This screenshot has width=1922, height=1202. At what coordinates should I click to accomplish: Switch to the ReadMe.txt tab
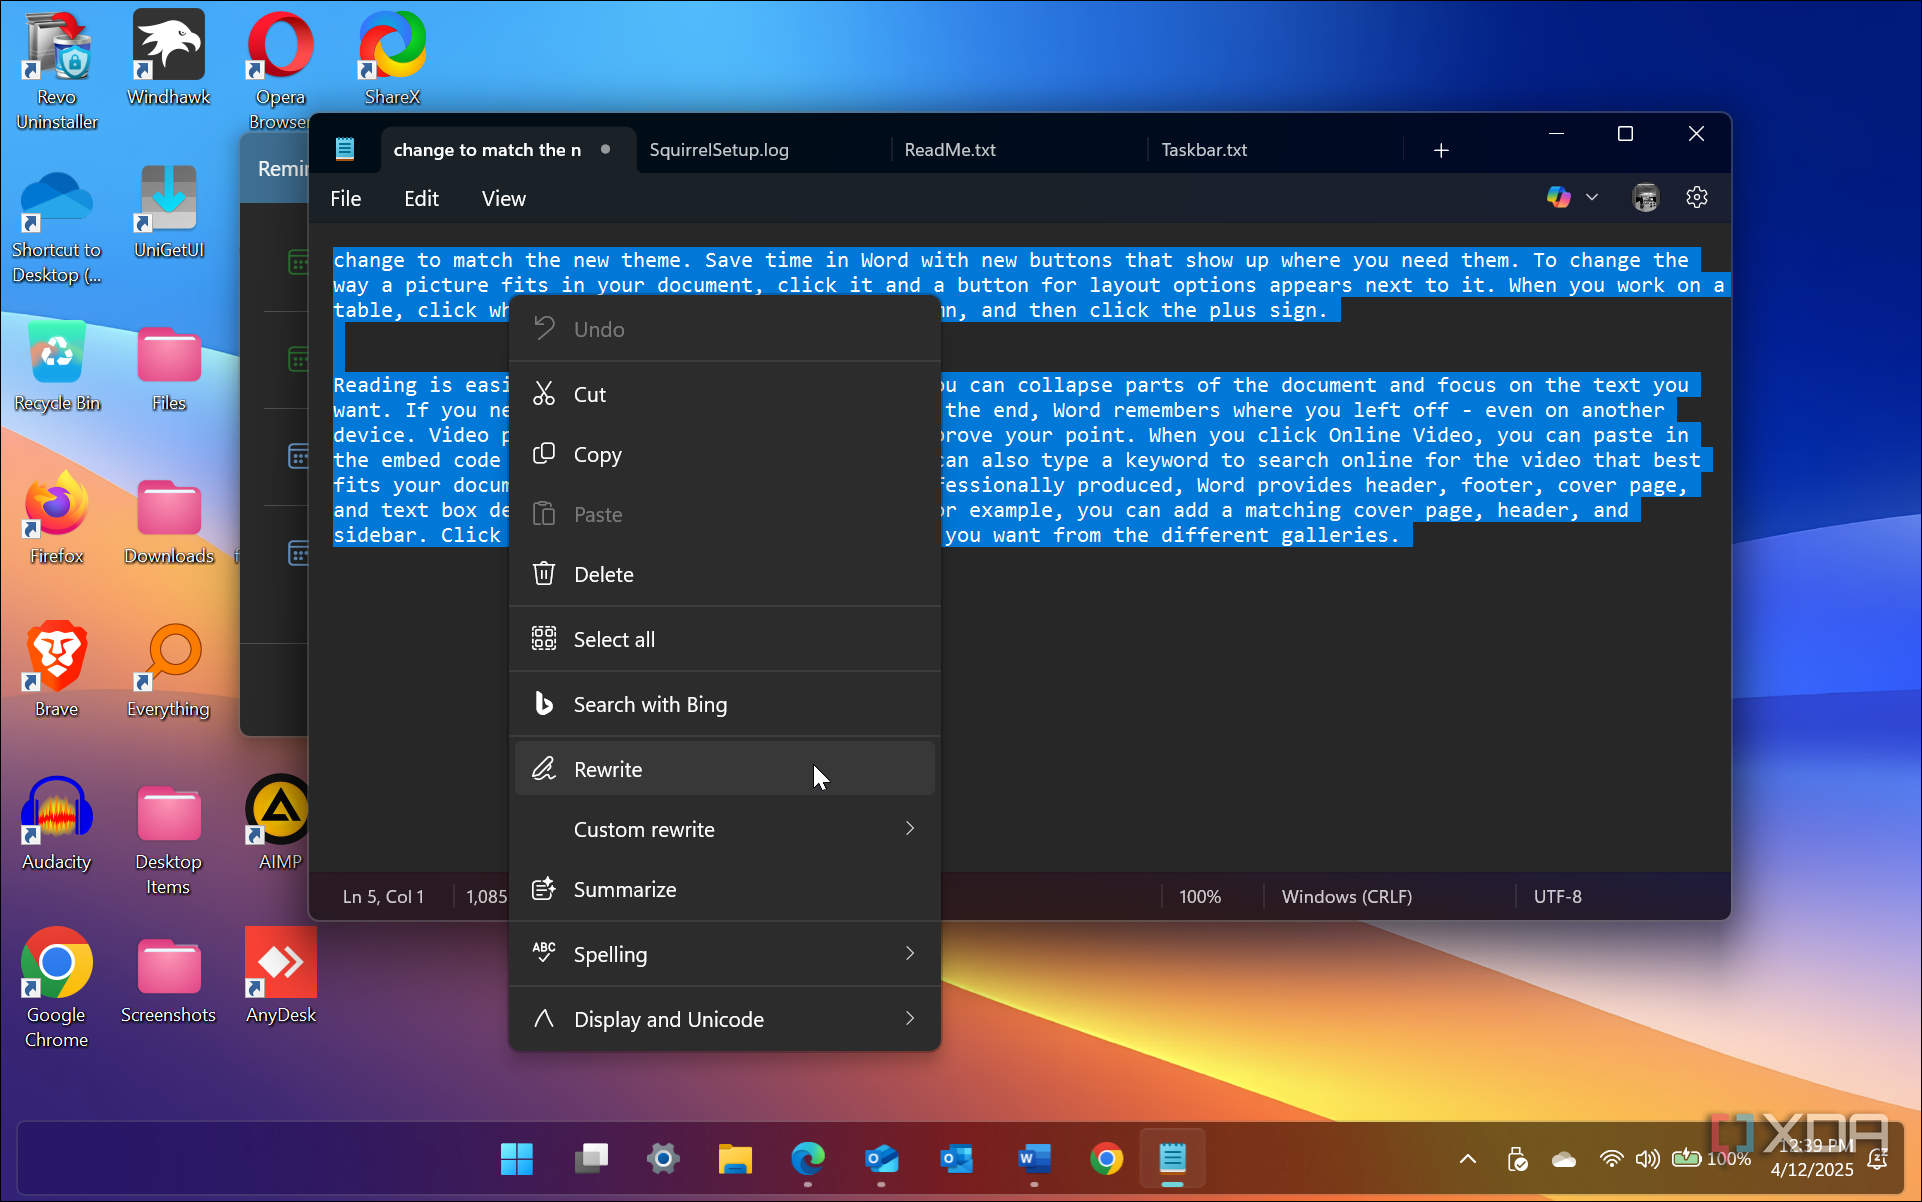[950, 150]
